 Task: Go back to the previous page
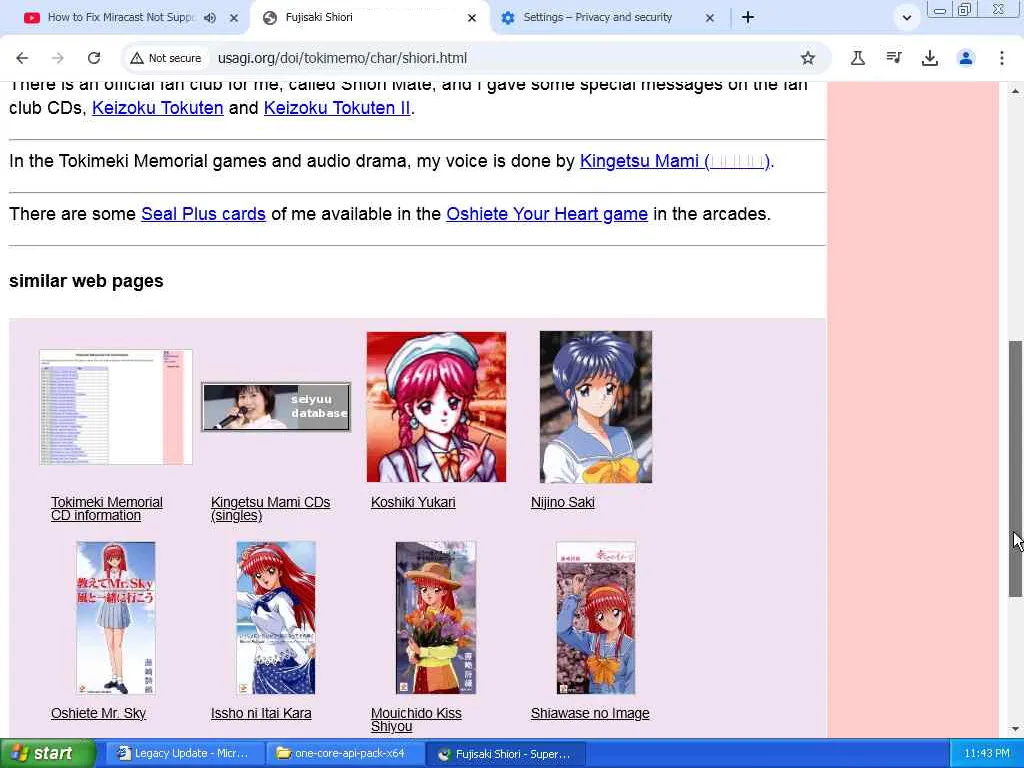[22, 58]
